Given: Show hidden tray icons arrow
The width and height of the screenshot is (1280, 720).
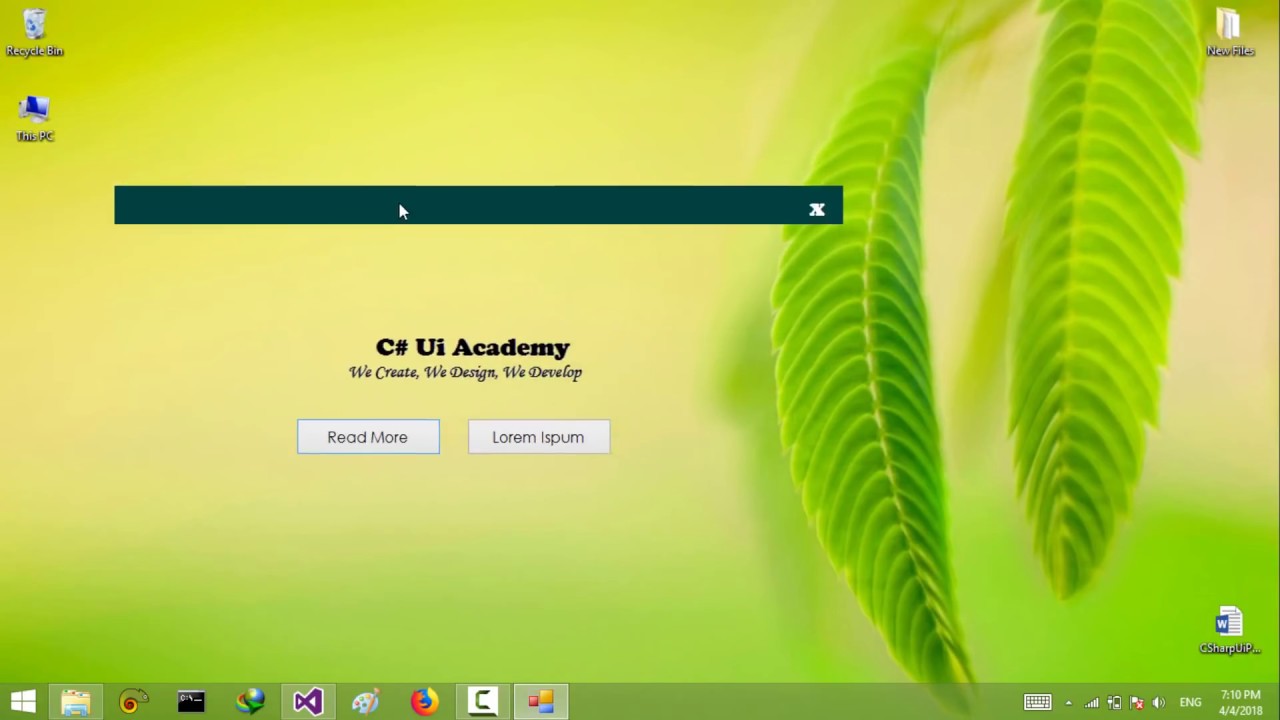Looking at the screenshot, I should coord(1069,703).
